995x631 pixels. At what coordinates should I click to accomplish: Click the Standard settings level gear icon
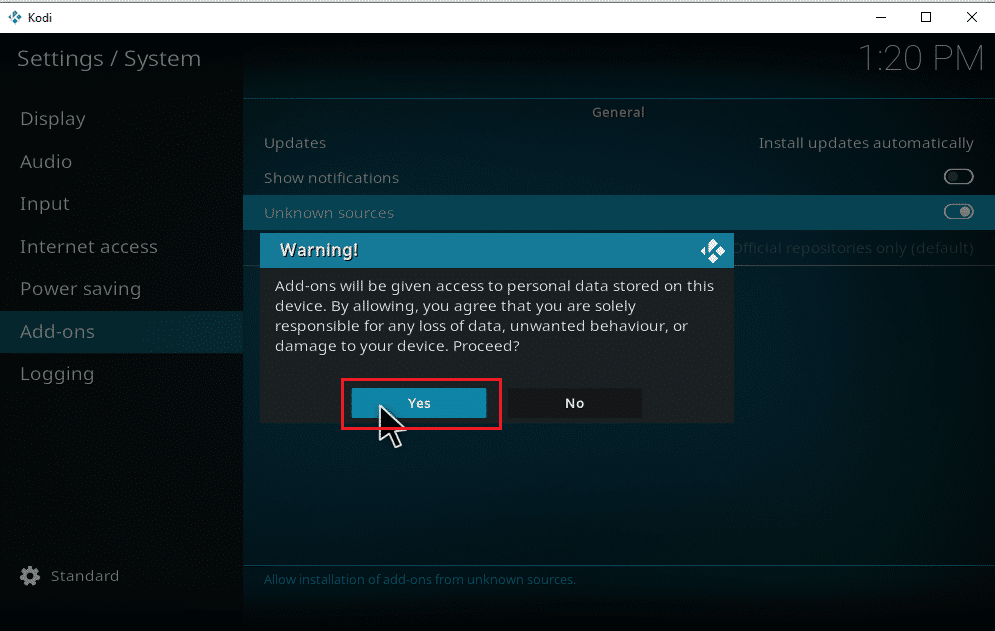(x=30, y=576)
